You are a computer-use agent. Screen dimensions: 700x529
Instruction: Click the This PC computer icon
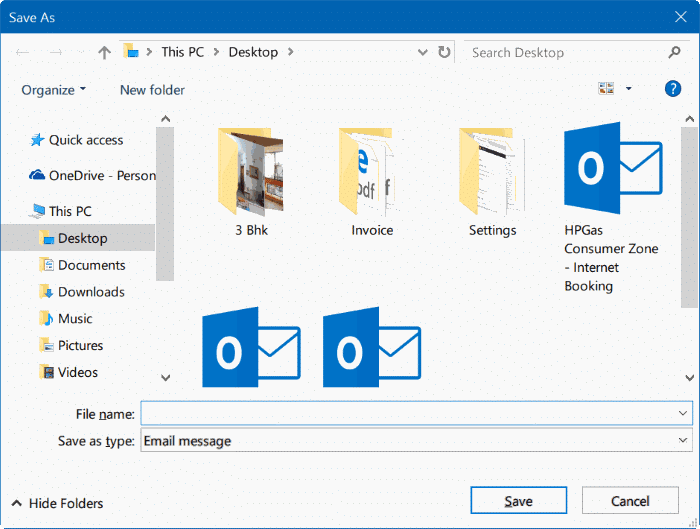coord(37,211)
